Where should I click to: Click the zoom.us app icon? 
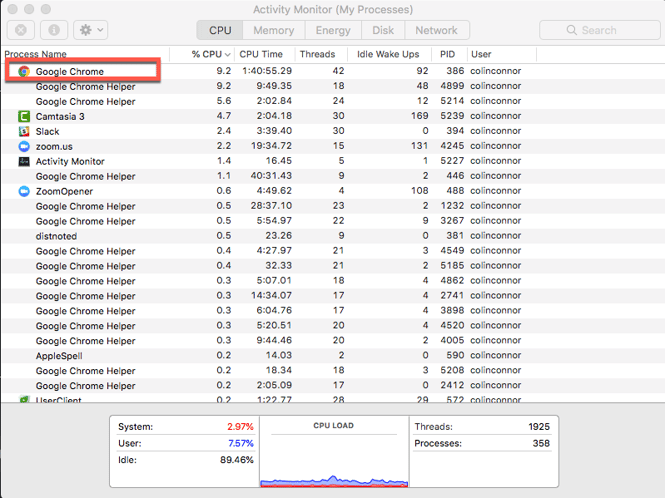click(x=24, y=146)
